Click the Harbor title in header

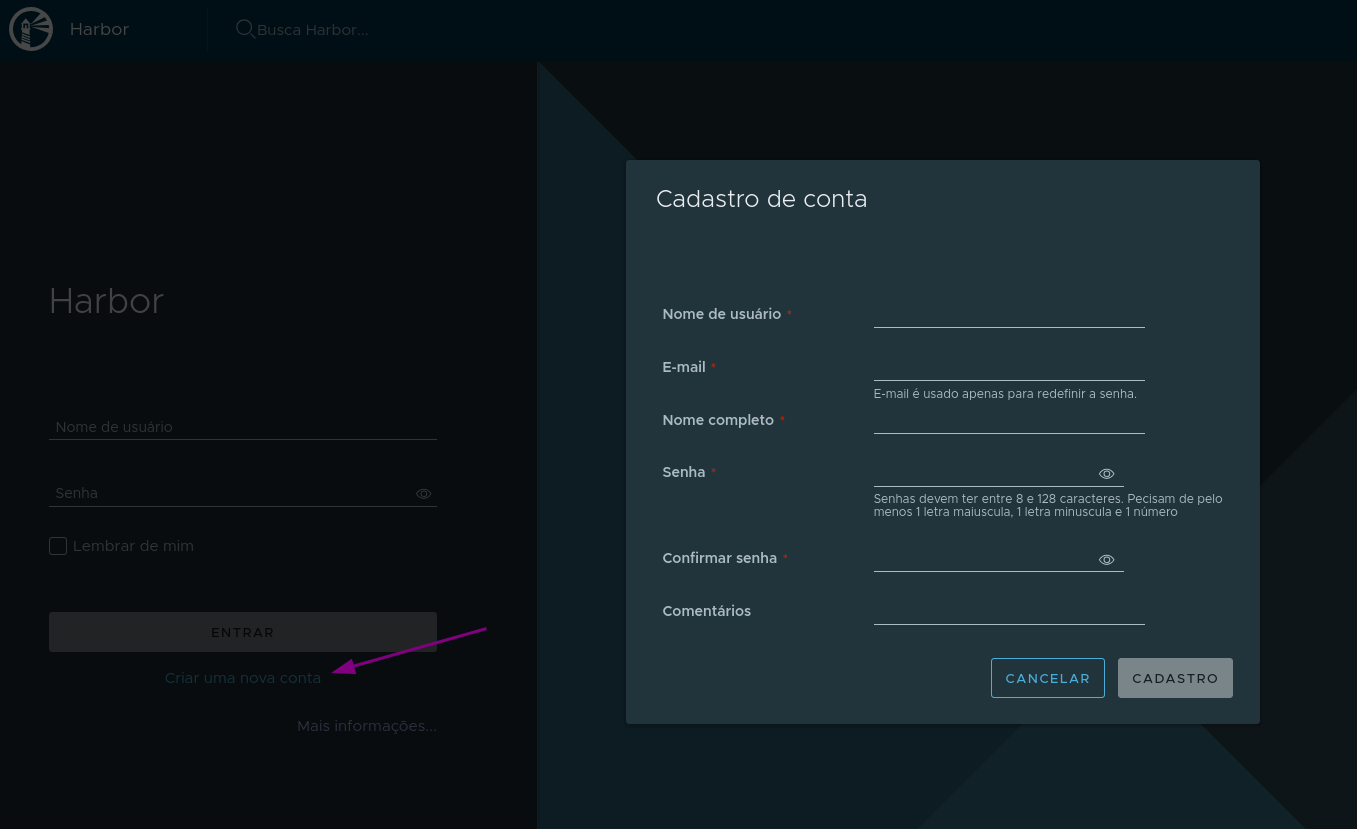pyautogui.click(x=99, y=29)
